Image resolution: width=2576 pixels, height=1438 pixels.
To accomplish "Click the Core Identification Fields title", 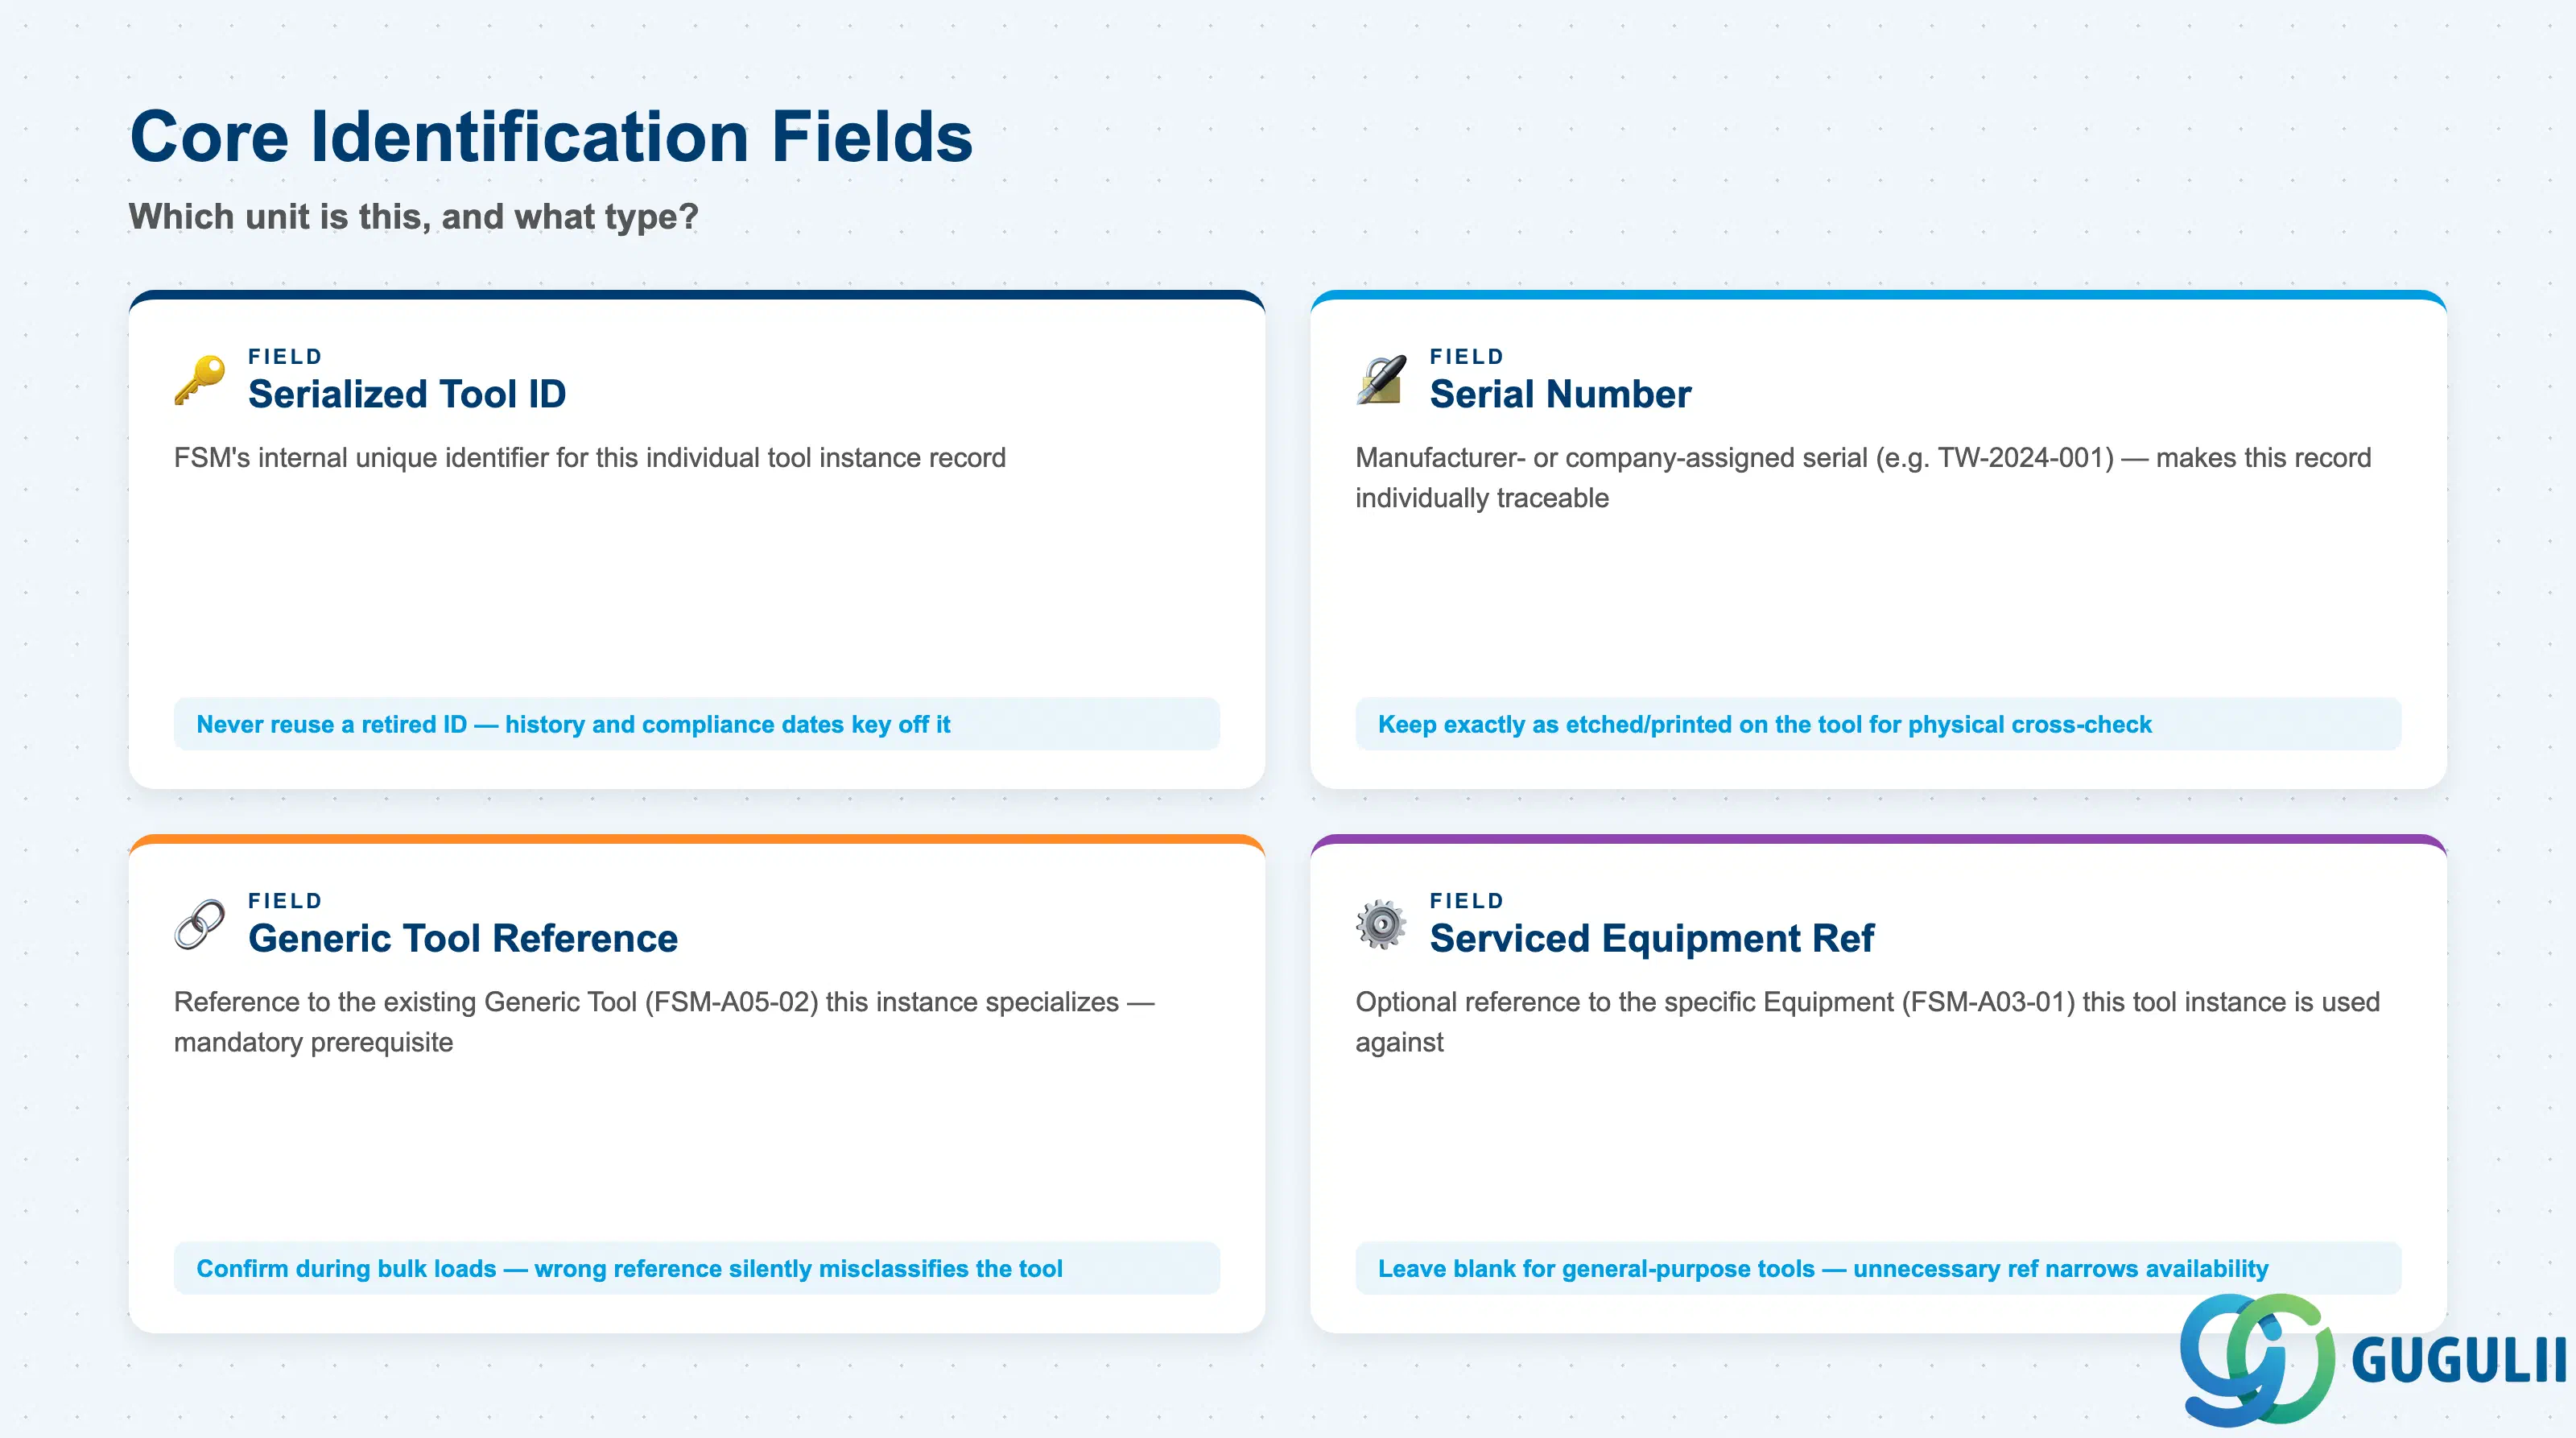I will coord(551,137).
